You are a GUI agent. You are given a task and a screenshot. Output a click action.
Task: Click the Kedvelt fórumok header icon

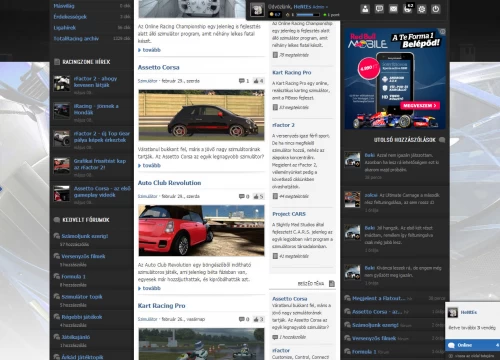tap(57, 220)
